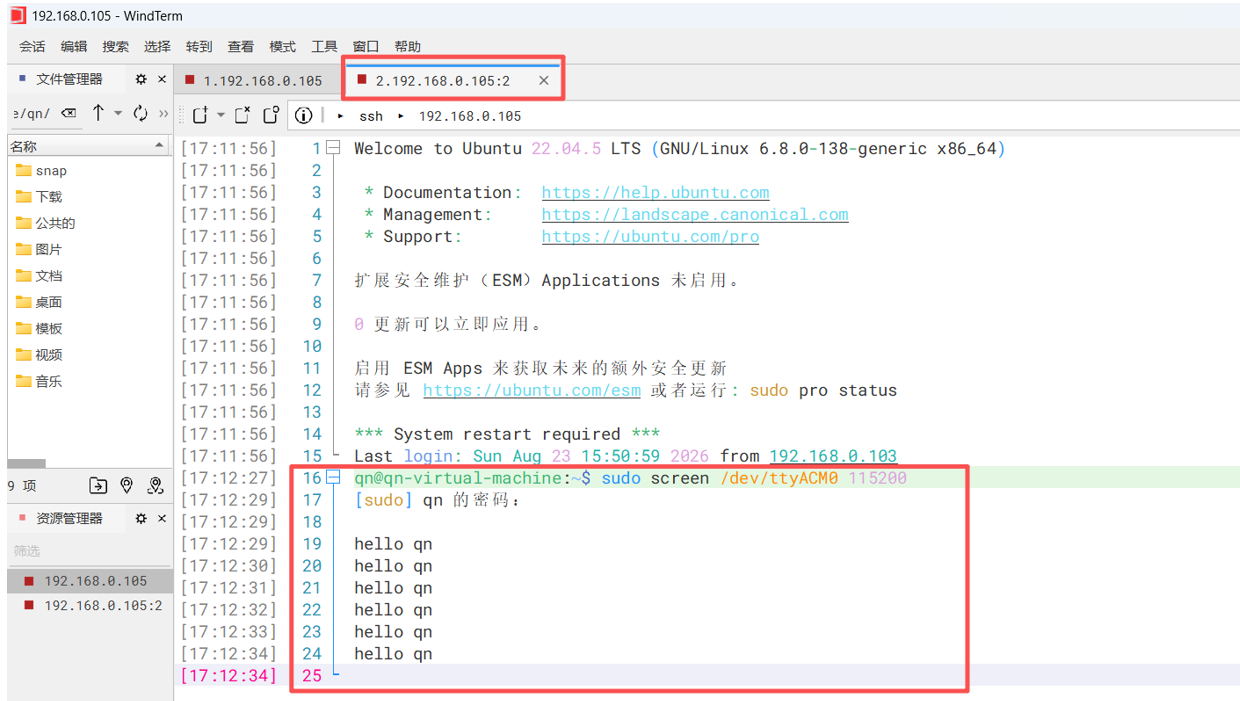Select session 192.168.0.105:2 in resource manager

88,605
